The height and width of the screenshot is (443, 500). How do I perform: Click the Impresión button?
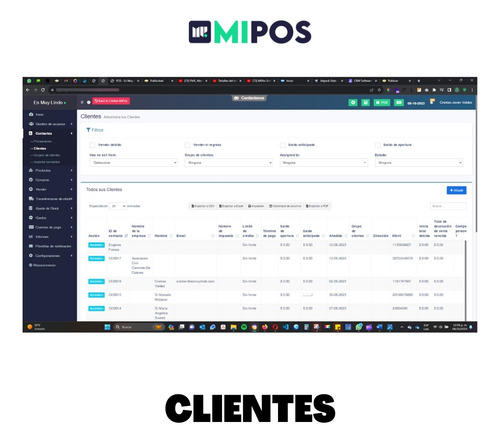pyautogui.click(x=256, y=206)
